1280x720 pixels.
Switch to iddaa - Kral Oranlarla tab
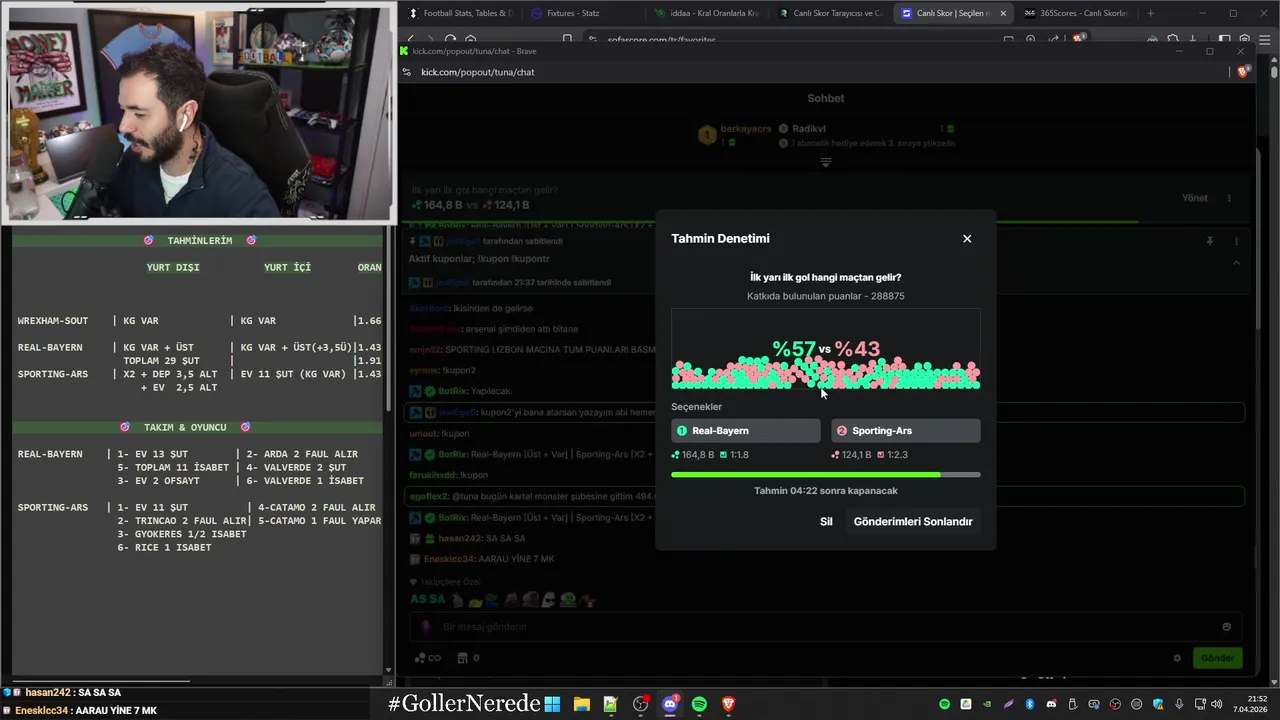click(x=707, y=13)
